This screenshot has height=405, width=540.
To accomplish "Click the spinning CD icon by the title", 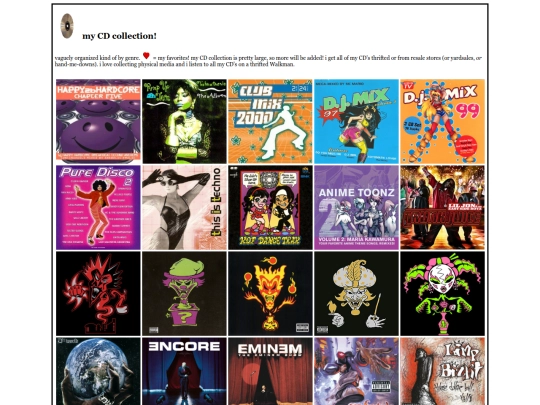I will point(67,26).
